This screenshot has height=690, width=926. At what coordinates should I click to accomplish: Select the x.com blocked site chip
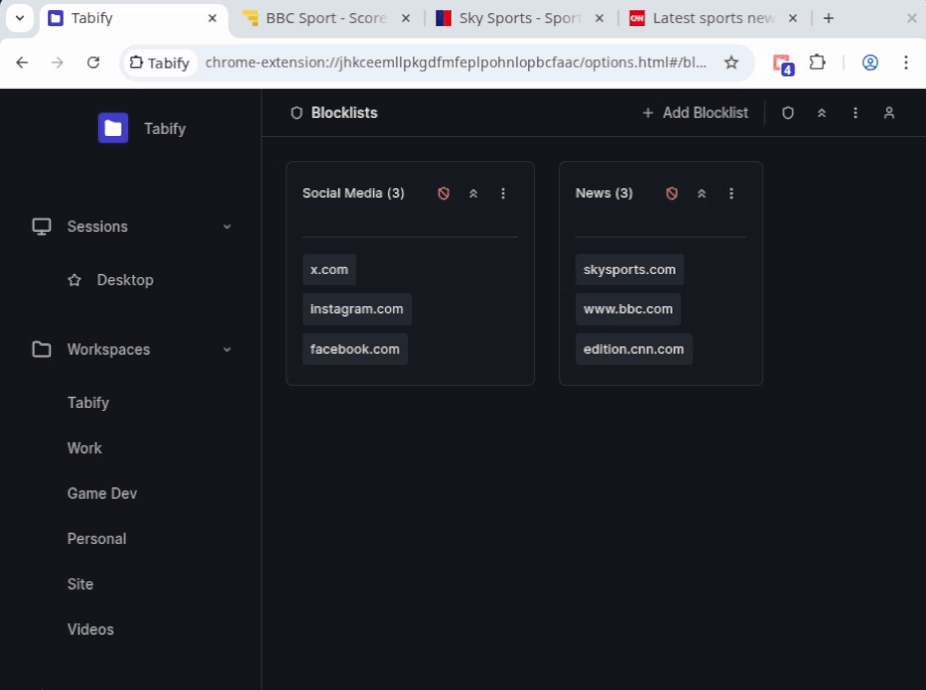coord(330,269)
